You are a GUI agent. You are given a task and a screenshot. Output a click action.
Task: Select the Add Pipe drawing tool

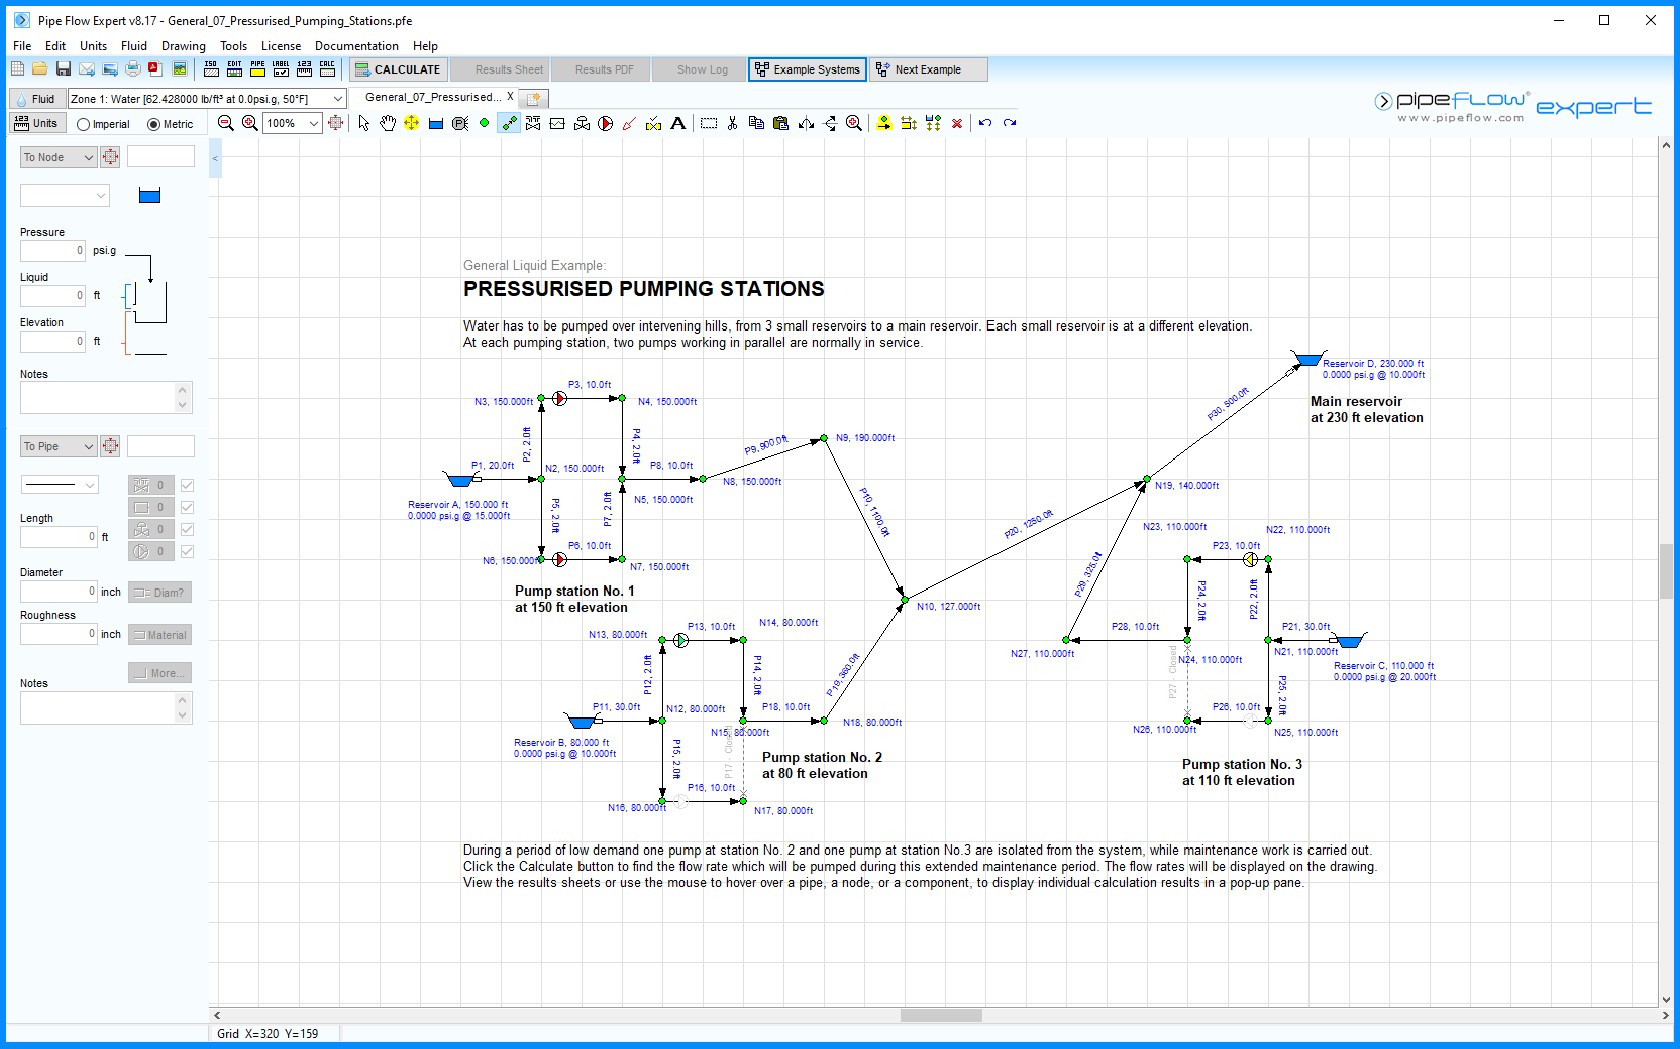509,123
